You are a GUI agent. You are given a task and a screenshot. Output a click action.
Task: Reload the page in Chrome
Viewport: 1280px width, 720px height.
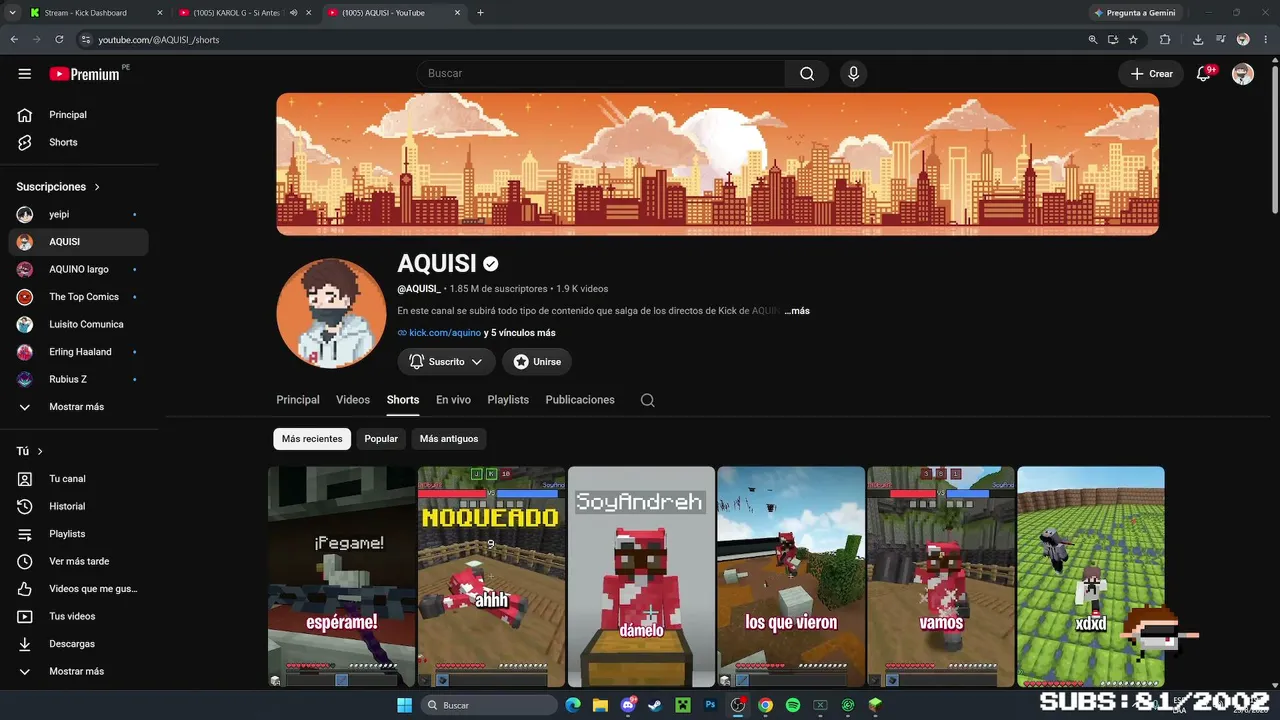pos(59,40)
